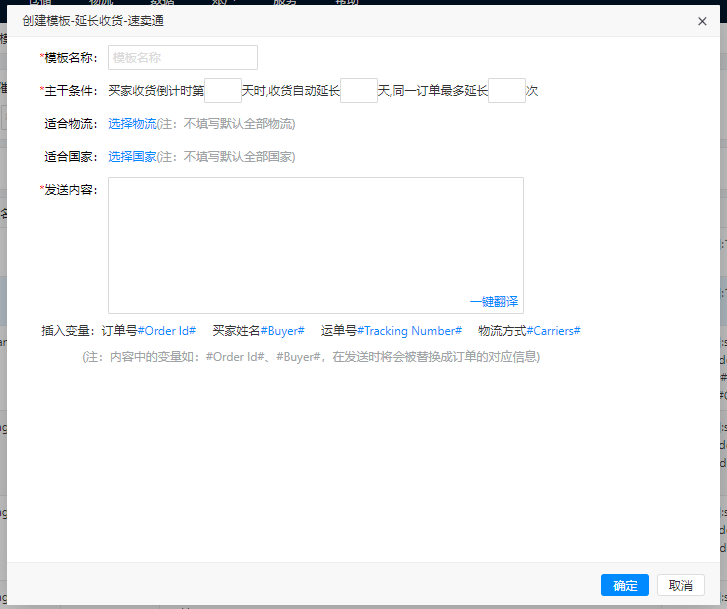Cancel the dialog with 取消 button
This screenshot has width=727, height=609.
click(681, 586)
